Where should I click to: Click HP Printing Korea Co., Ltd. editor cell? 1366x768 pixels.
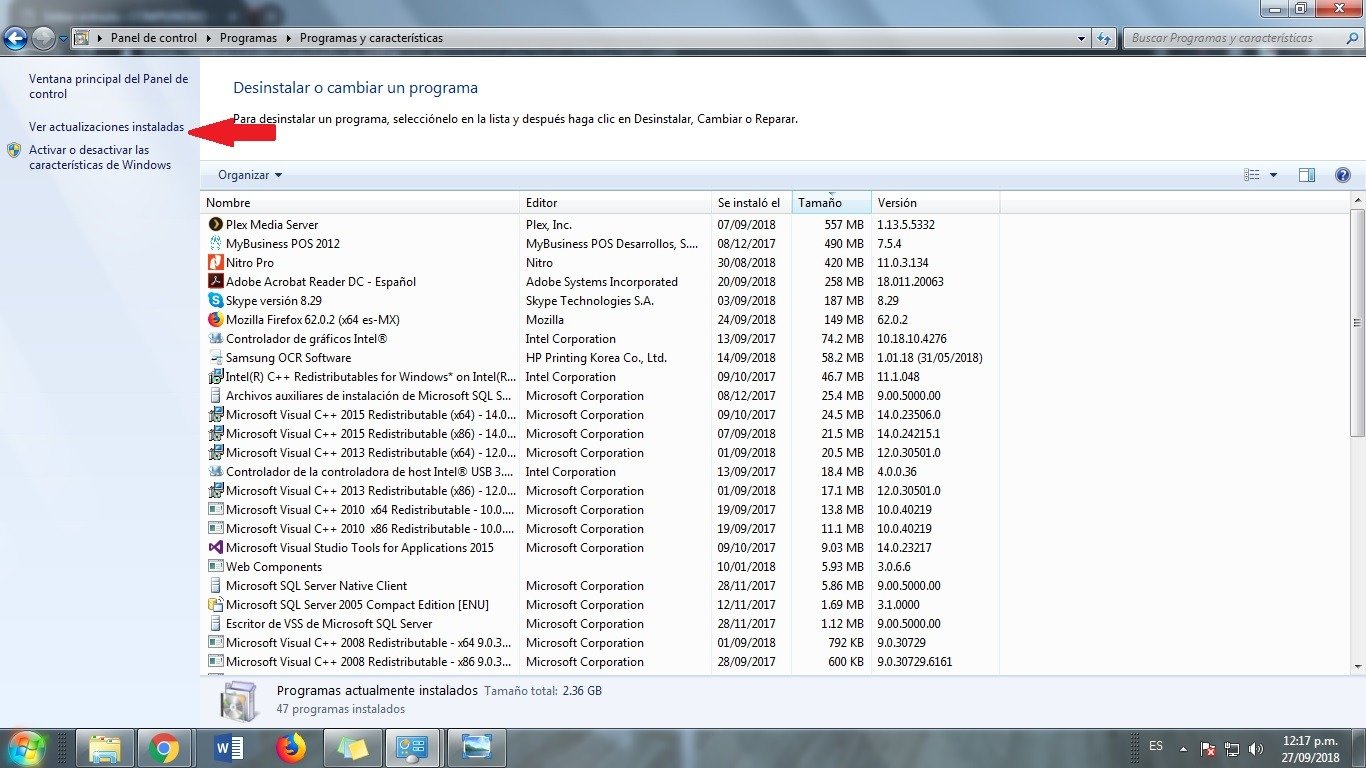pyautogui.click(x=596, y=358)
